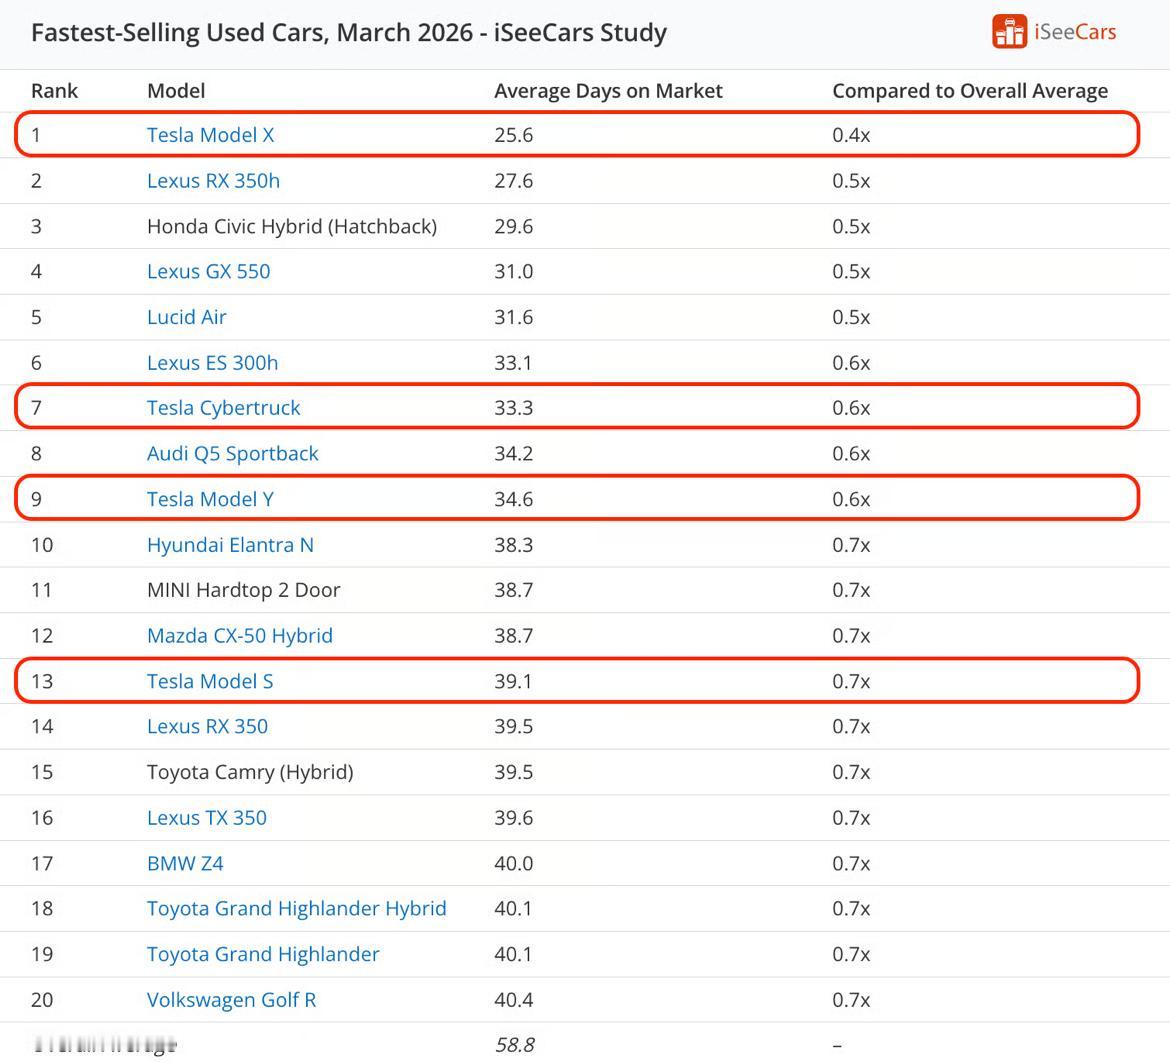Image resolution: width=1170 pixels, height=1062 pixels.
Task: Click the 39.6 days value
Action: click(513, 818)
